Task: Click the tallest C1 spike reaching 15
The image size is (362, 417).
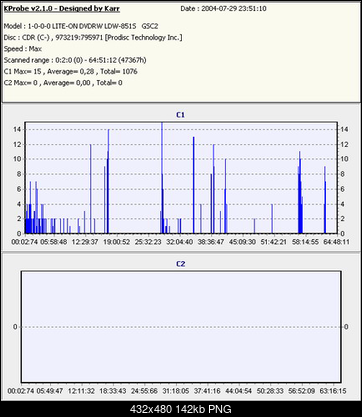Action: 162,178
